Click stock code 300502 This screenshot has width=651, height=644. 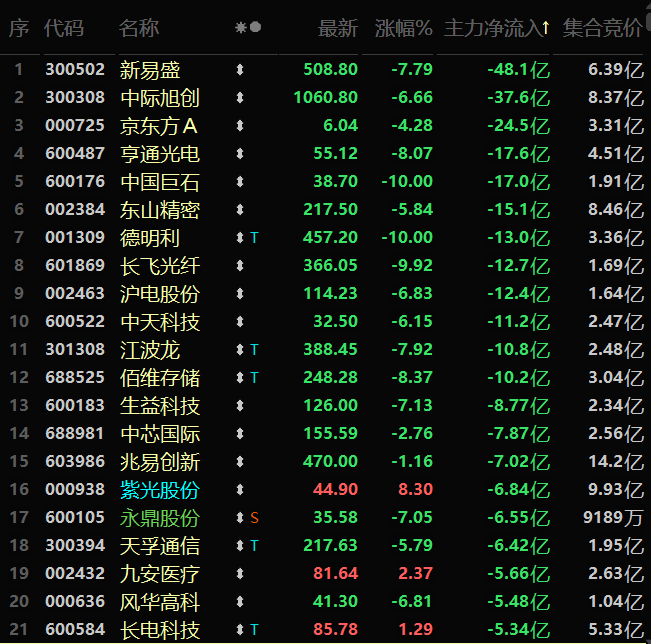[75, 69]
